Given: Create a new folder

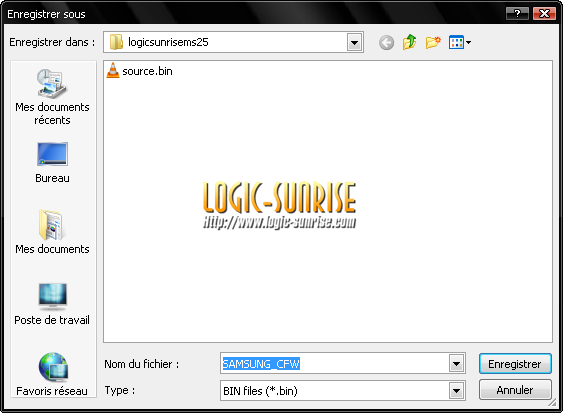Looking at the screenshot, I should (433, 42).
